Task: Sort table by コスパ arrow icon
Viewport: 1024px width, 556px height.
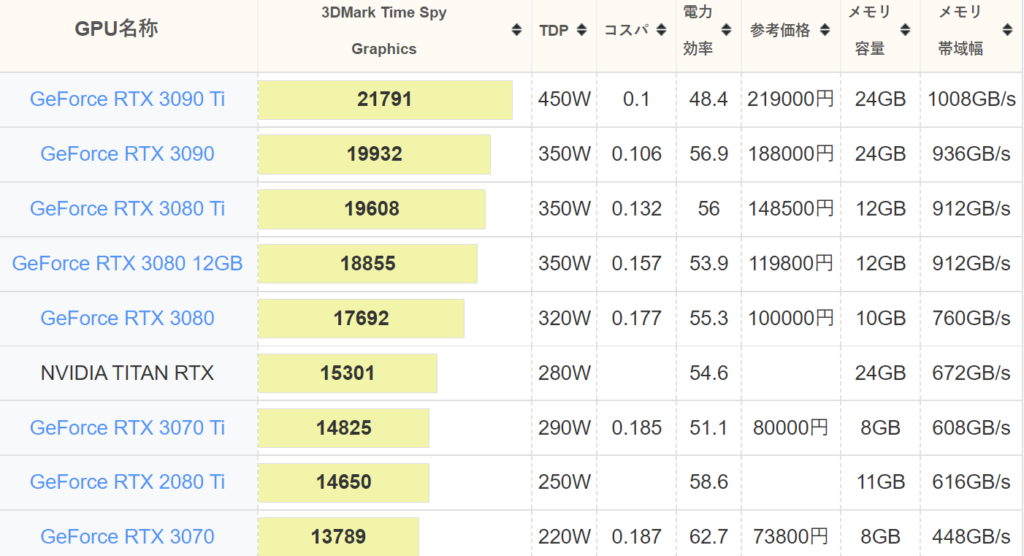Action: tap(661, 30)
